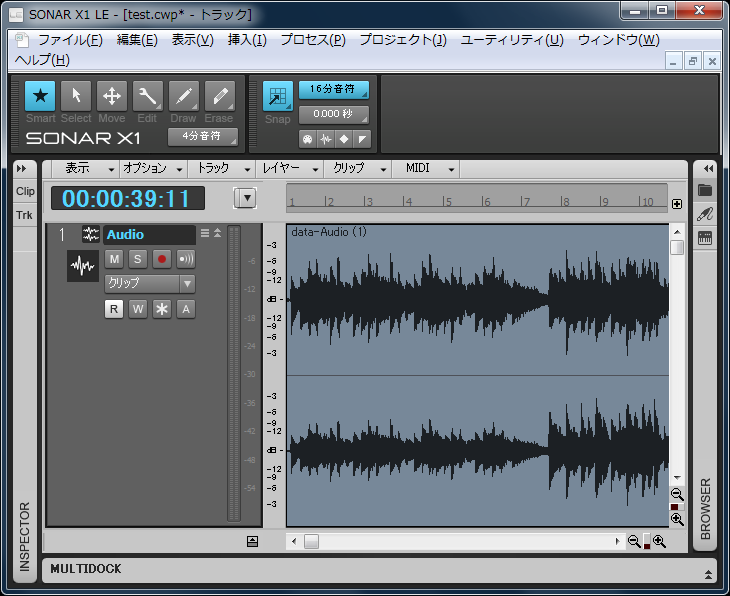This screenshot has height=596, width=730.
Task: Open the 表示(V) menu in menu bar
Action: click(192, 40)
